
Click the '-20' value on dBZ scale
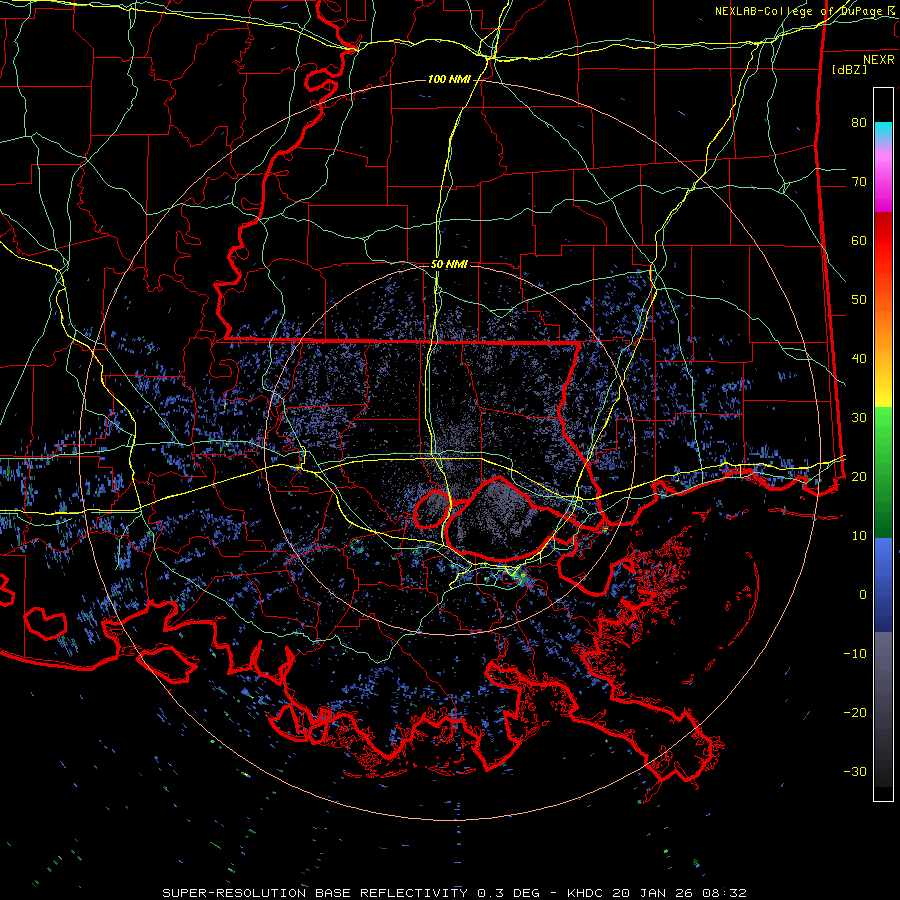(x=855, y=712)
